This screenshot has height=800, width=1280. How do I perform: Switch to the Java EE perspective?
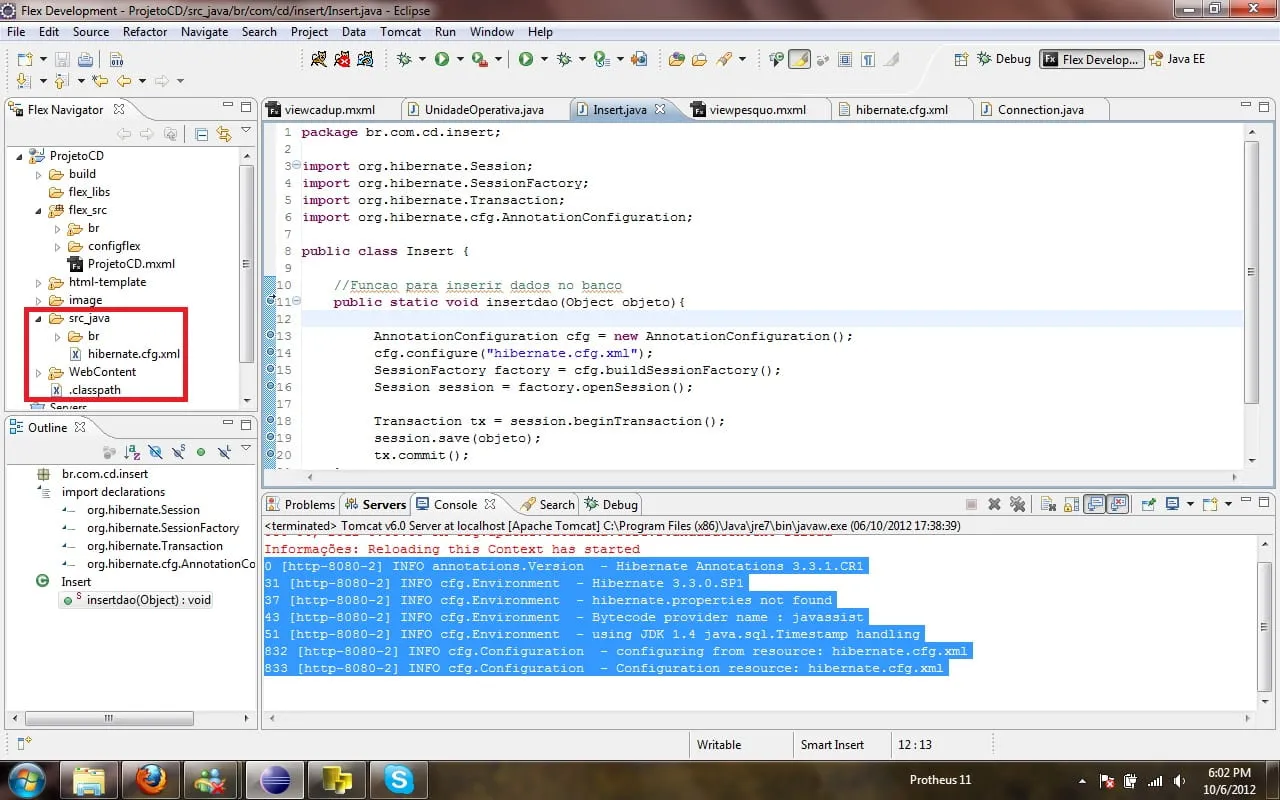coord(1178,59)
